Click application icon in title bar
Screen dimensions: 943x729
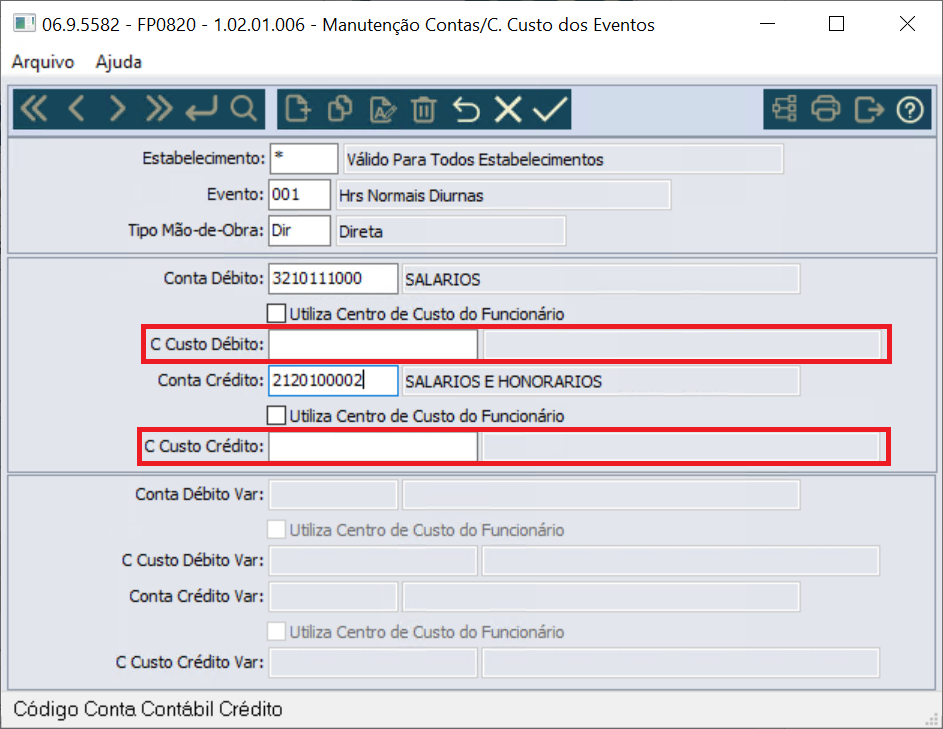(24, 24)
